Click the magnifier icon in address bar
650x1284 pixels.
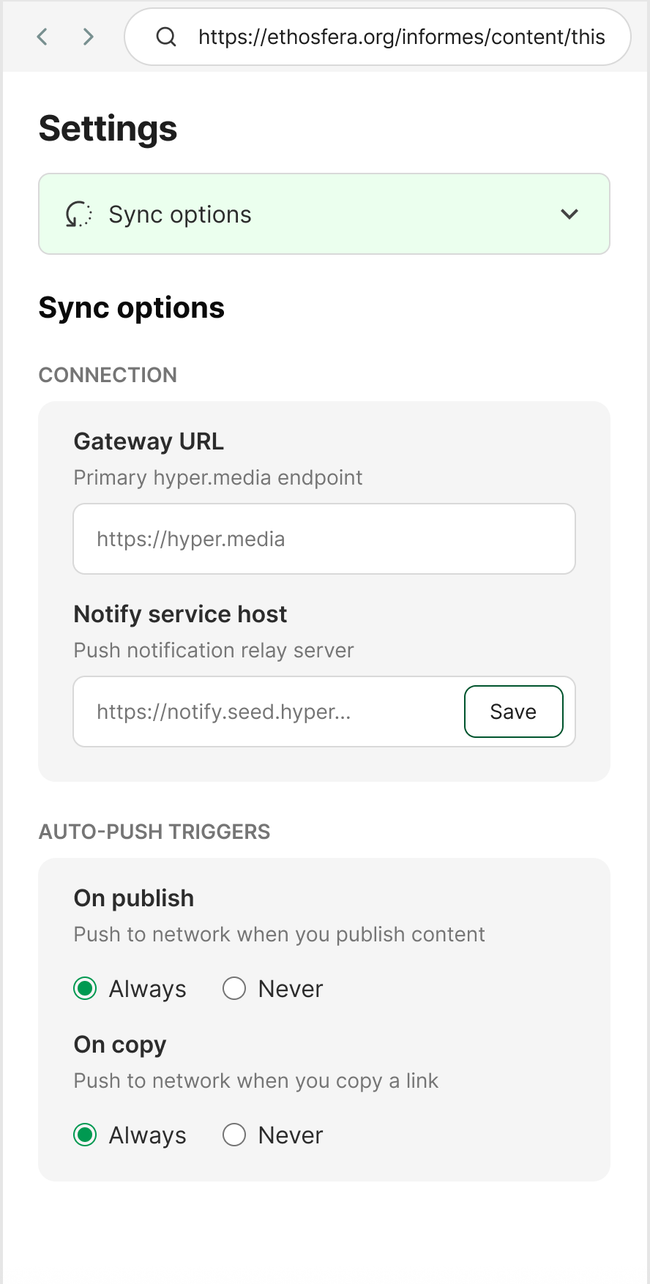click(x=167, y=37)
